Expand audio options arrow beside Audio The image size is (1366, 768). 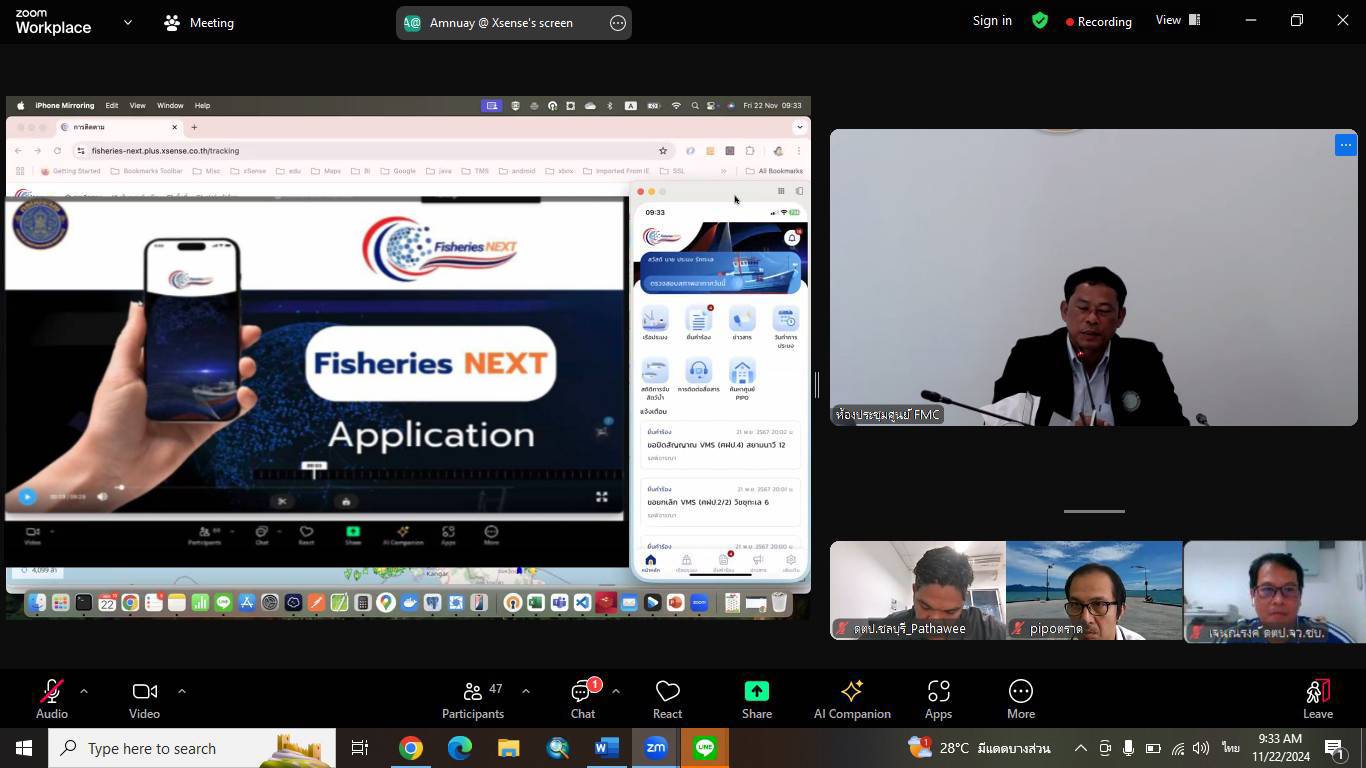click(x=84, y=691)
